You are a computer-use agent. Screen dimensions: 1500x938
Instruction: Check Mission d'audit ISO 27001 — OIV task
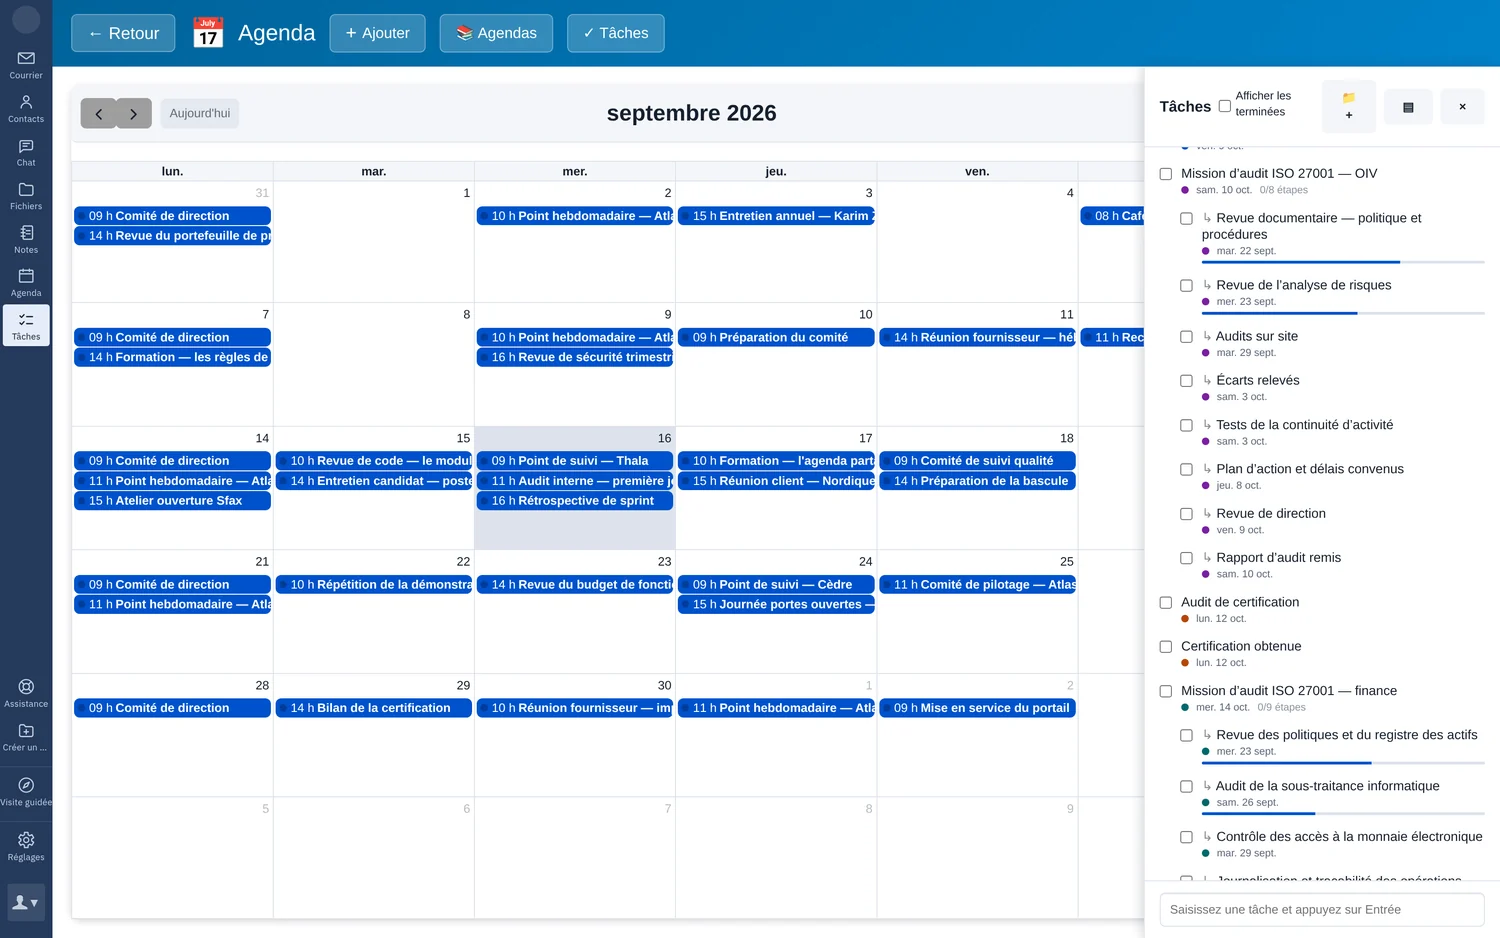click(x=1166, y=174)
